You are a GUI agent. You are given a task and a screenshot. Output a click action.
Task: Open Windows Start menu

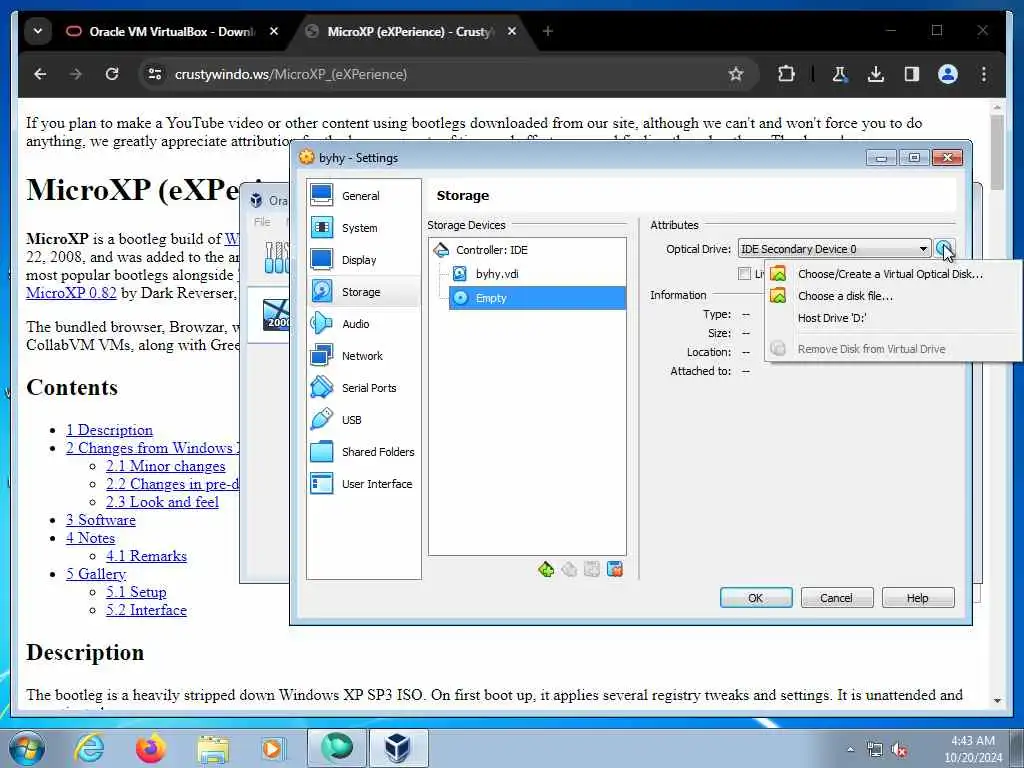point(27,748)
